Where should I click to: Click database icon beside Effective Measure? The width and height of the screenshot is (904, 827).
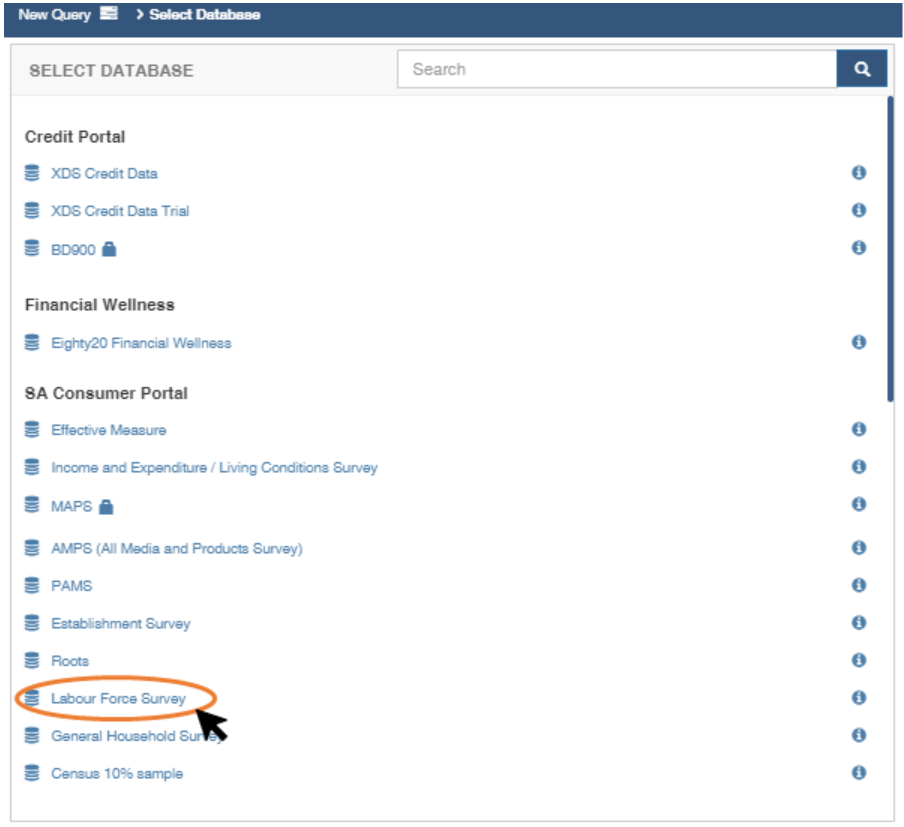[32, 429]
